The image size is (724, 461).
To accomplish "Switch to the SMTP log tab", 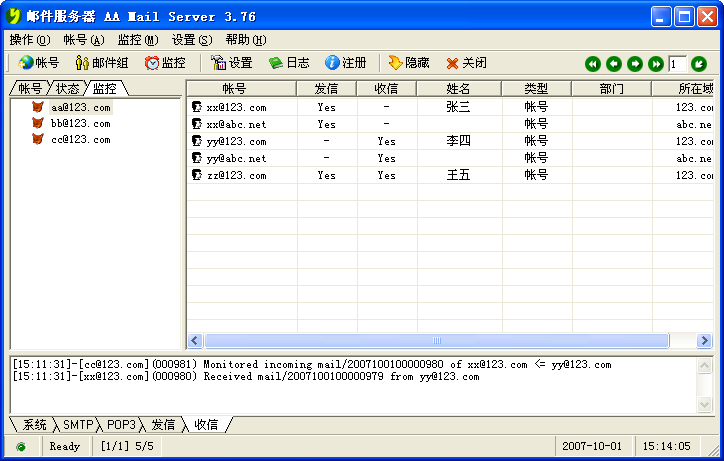I will pyautogui.click(x=78, y=425).
